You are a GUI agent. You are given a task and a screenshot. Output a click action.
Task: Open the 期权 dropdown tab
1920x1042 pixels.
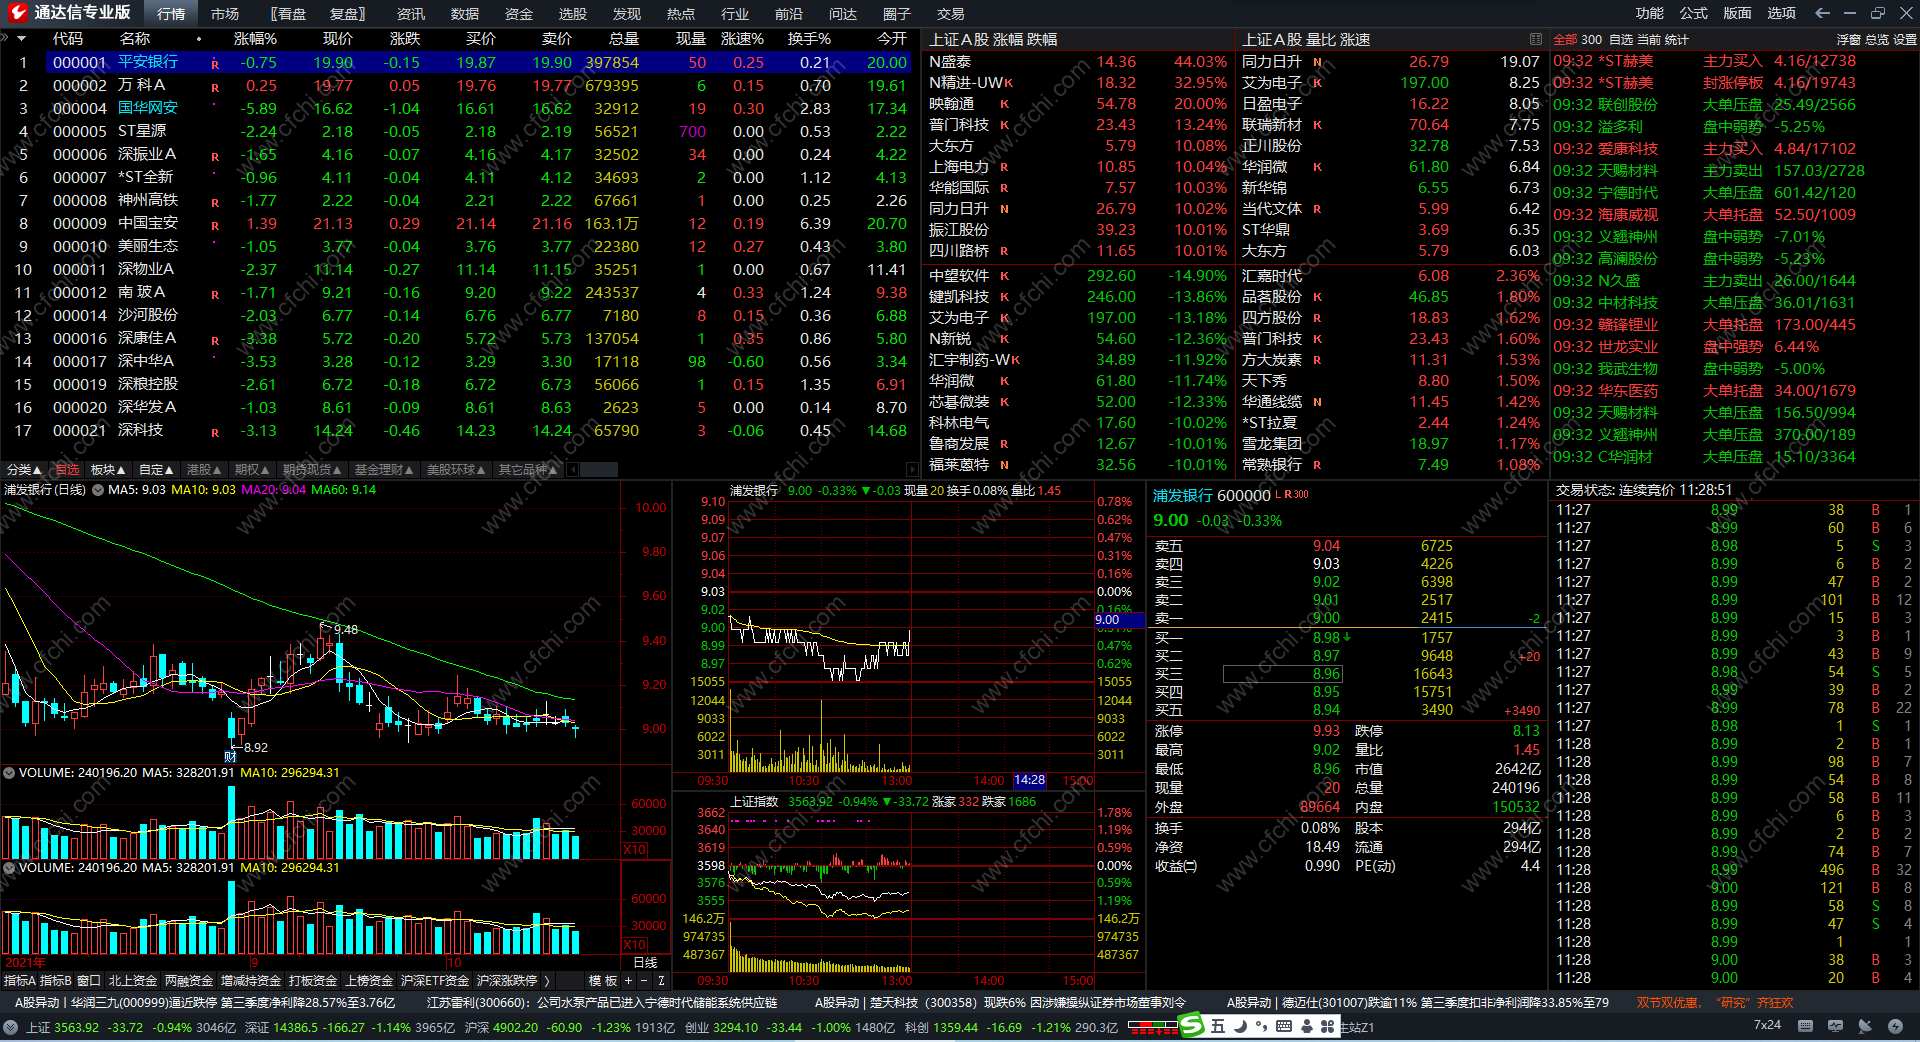tap(252, 470)
